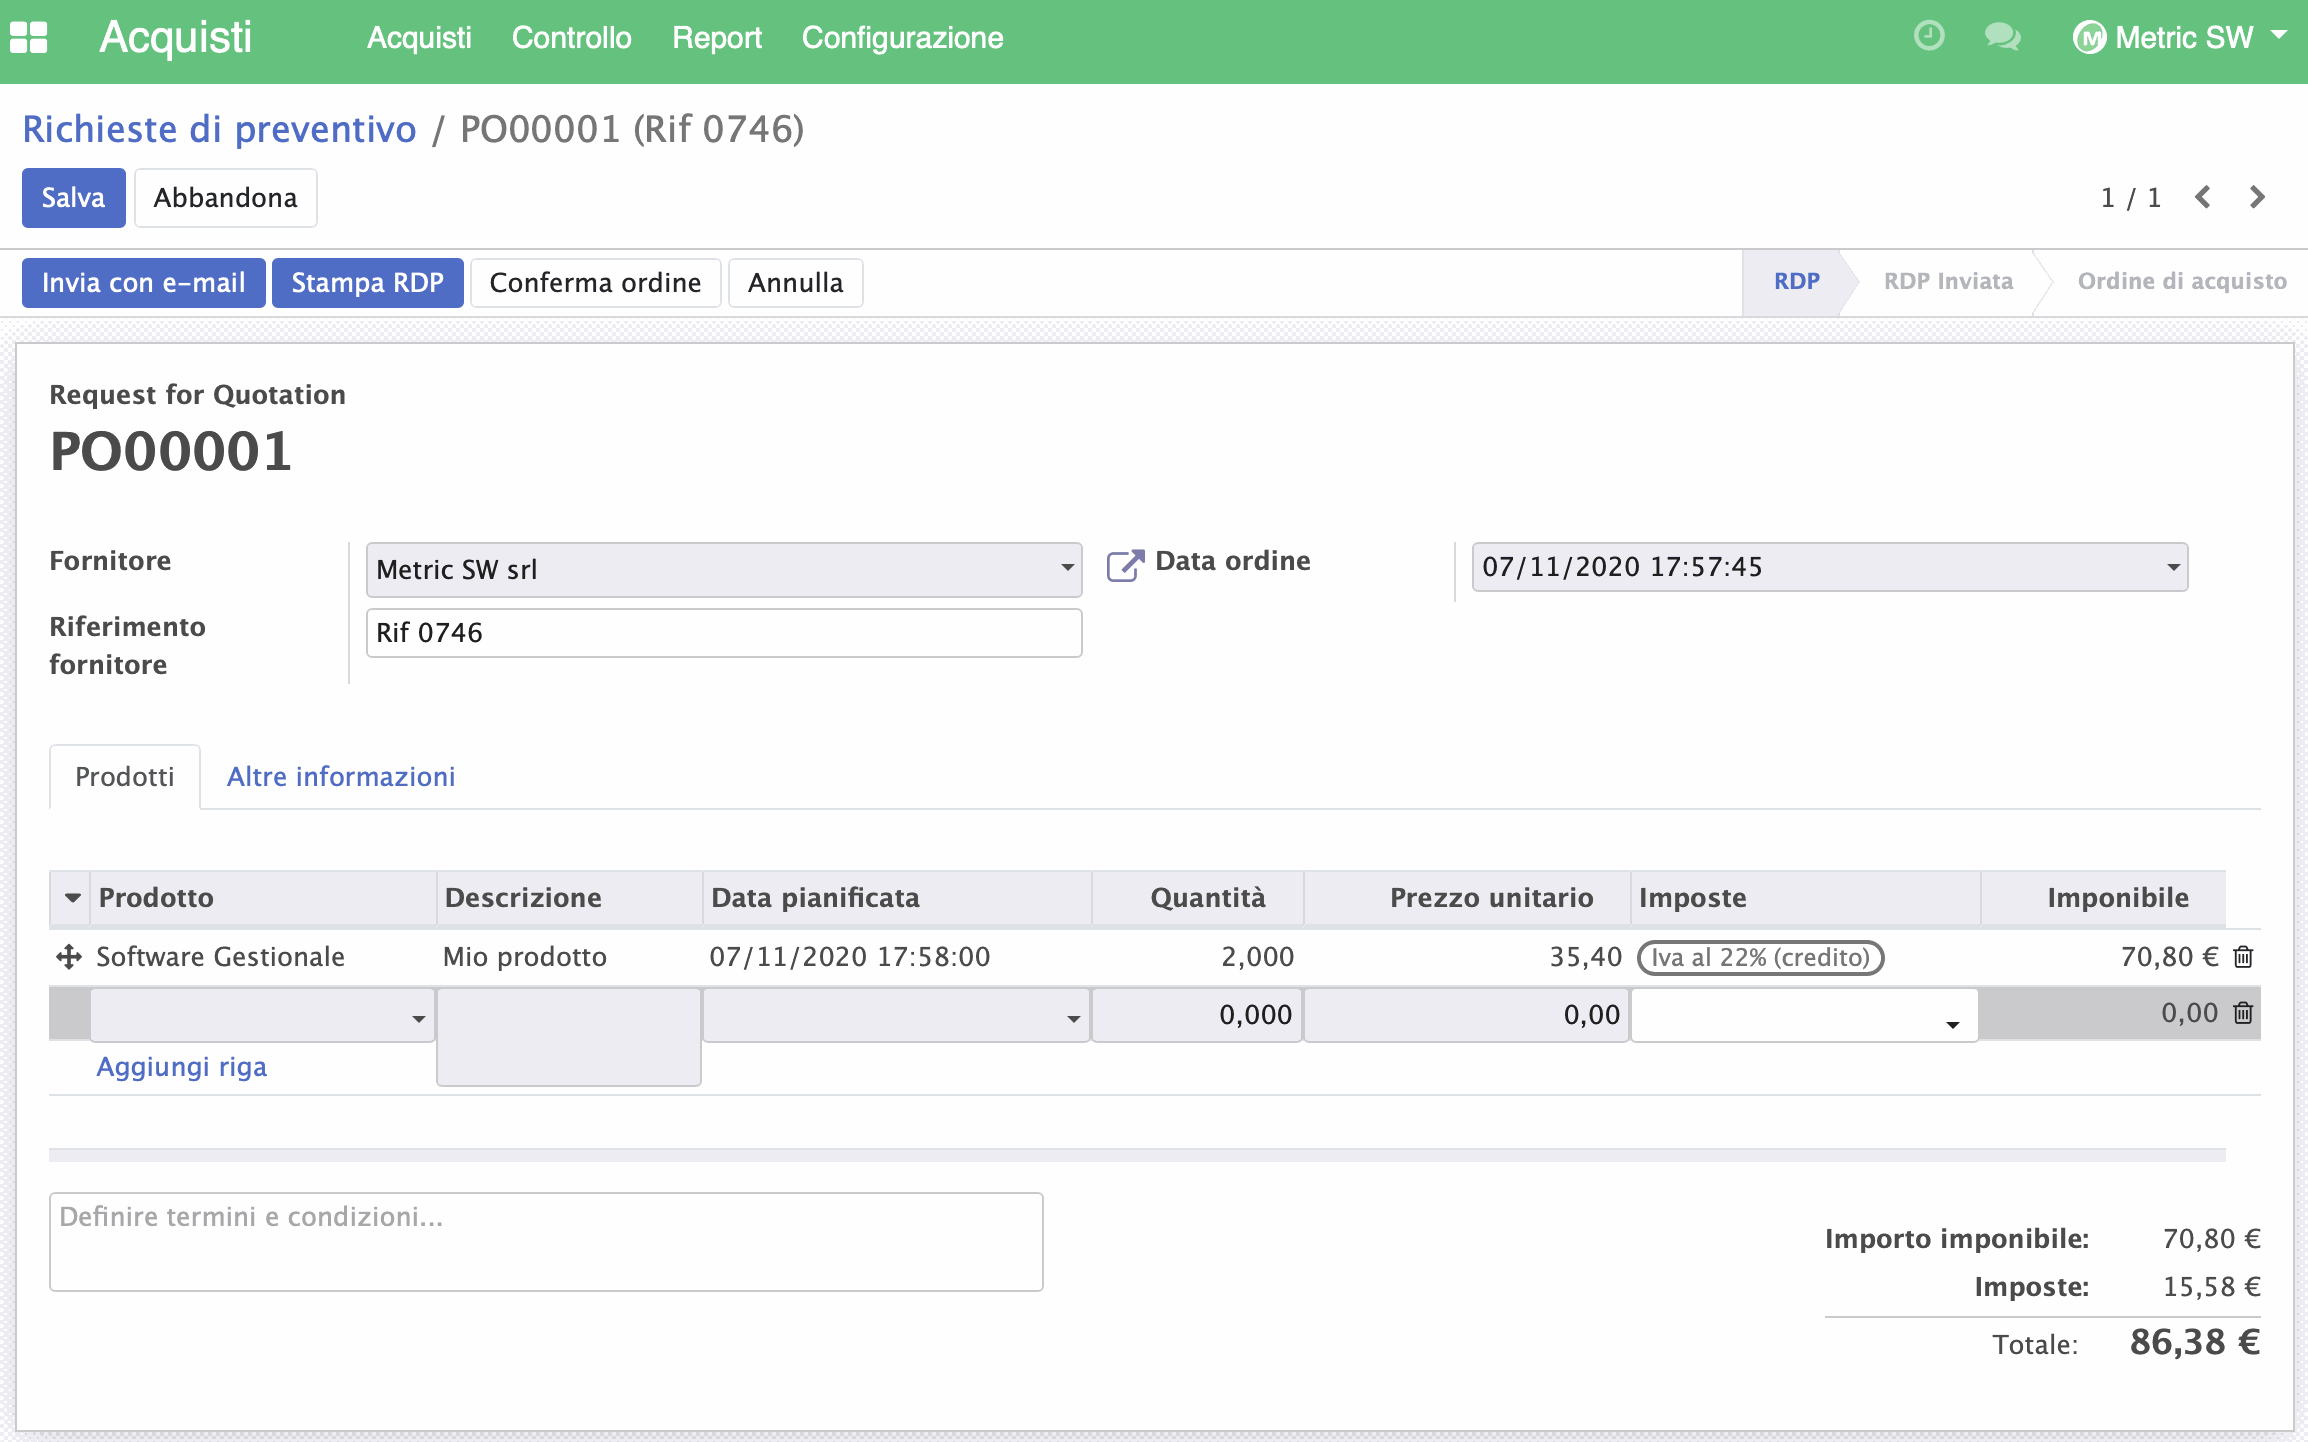The width and height of the screenshot is (2308, 1442).
Task: Click the 1 / 1 pager counter
Action: point(2131,198)
